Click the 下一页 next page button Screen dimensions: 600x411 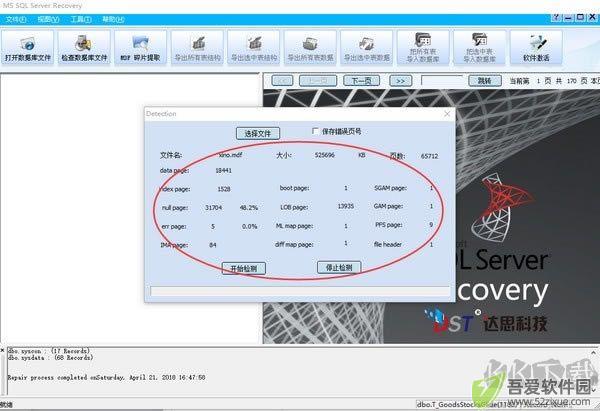point(362,81)
